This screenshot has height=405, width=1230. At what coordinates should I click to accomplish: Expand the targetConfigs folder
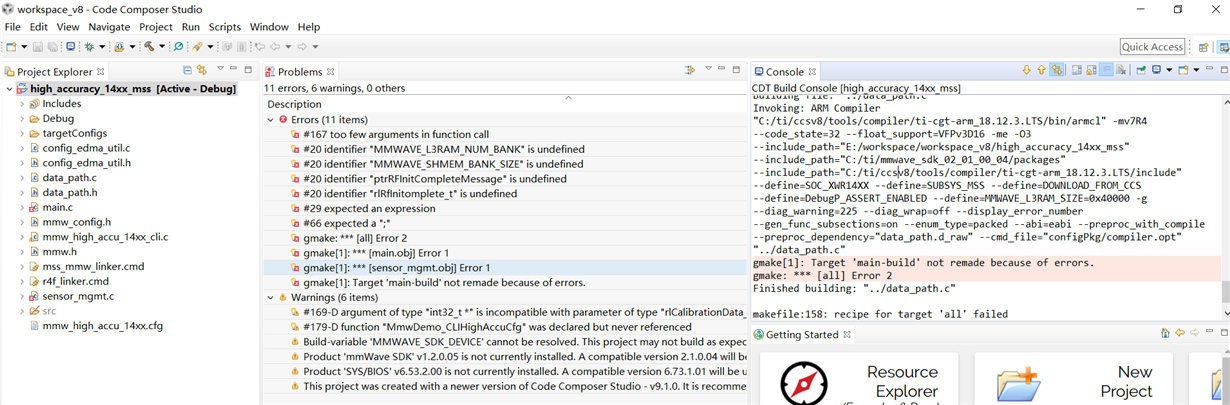pyautogui.click(x=22, y=133)
